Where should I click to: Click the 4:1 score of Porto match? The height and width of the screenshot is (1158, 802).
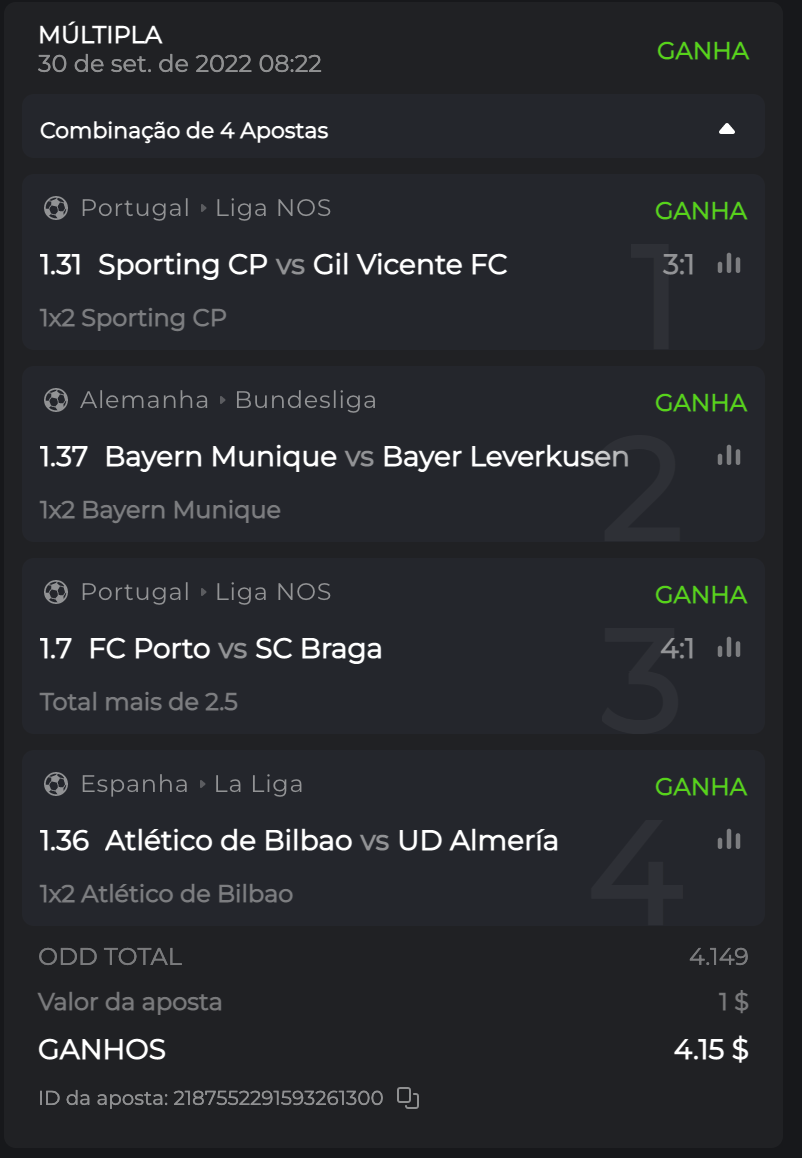pos(677,649)
